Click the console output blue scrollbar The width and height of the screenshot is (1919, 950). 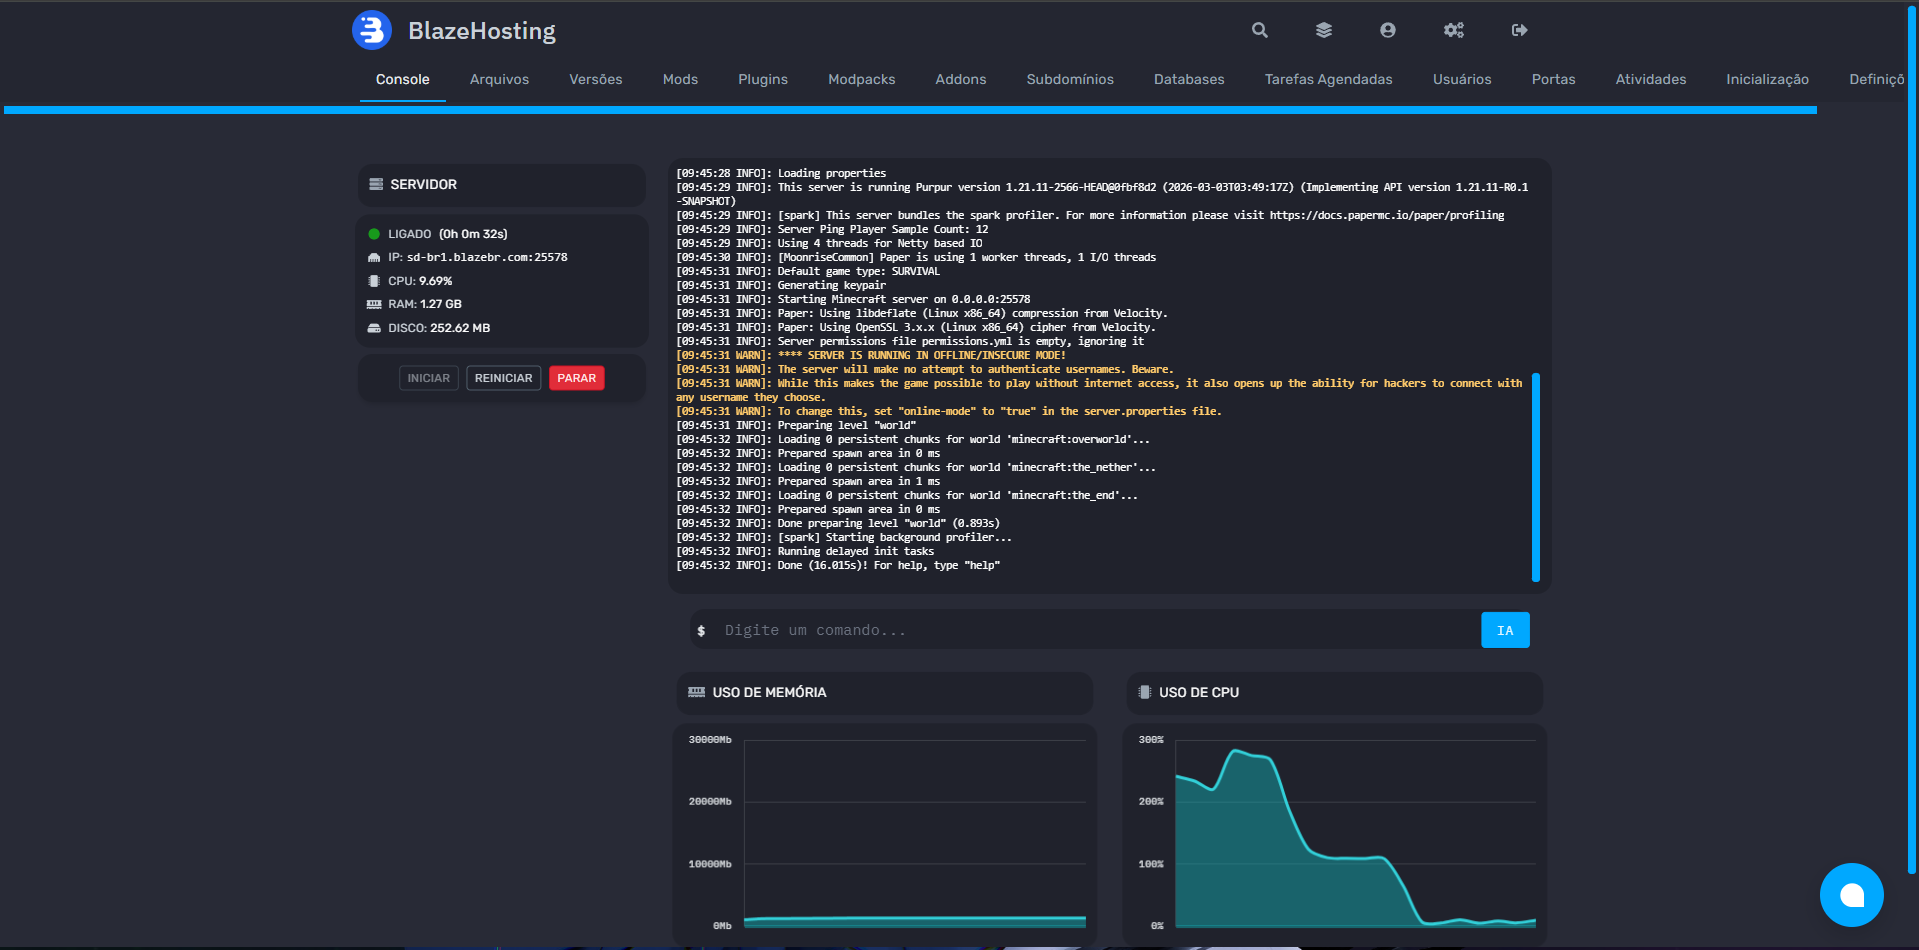click(1535, 476)
